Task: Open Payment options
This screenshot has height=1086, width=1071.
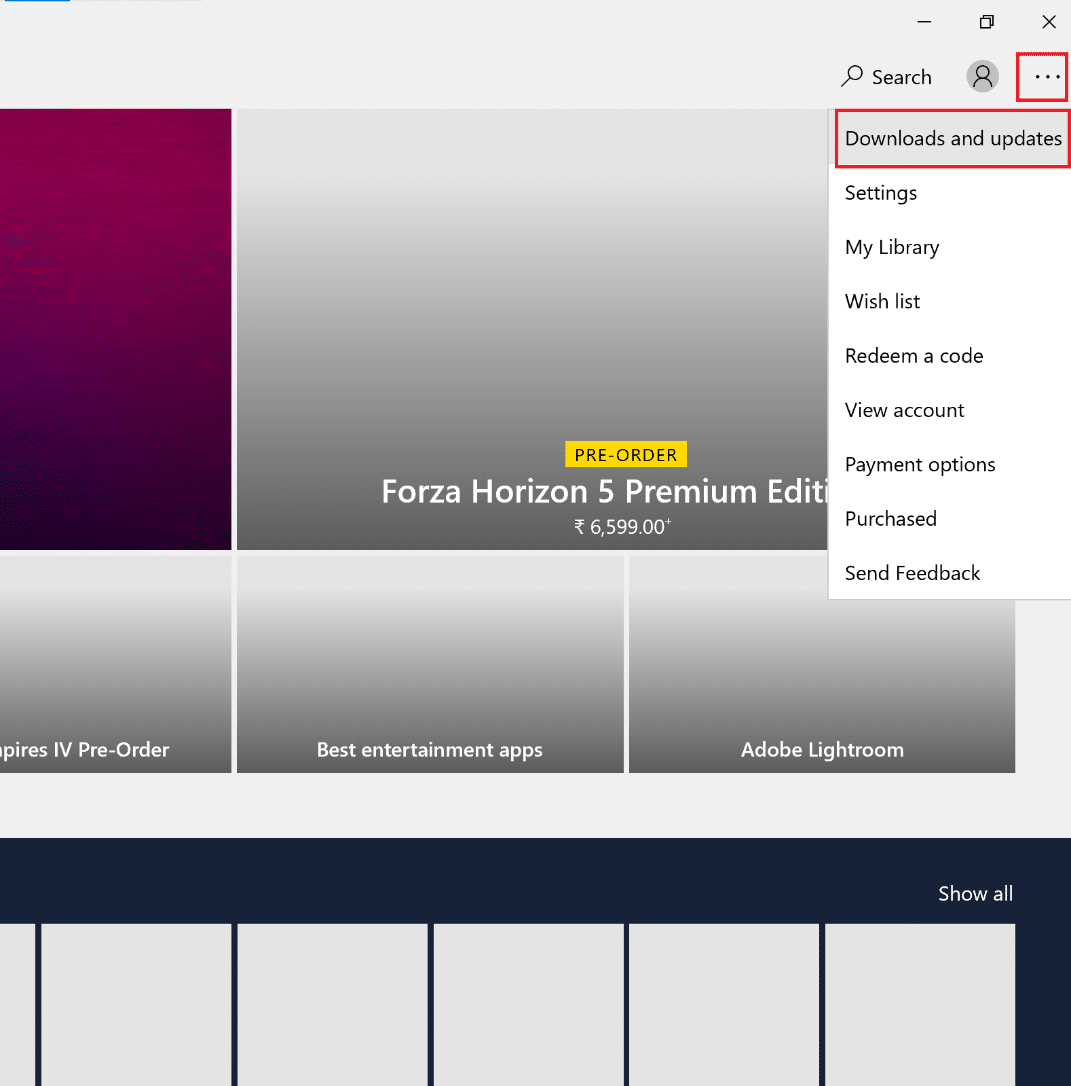Action: pyautogui.click(x=920, y=464)
